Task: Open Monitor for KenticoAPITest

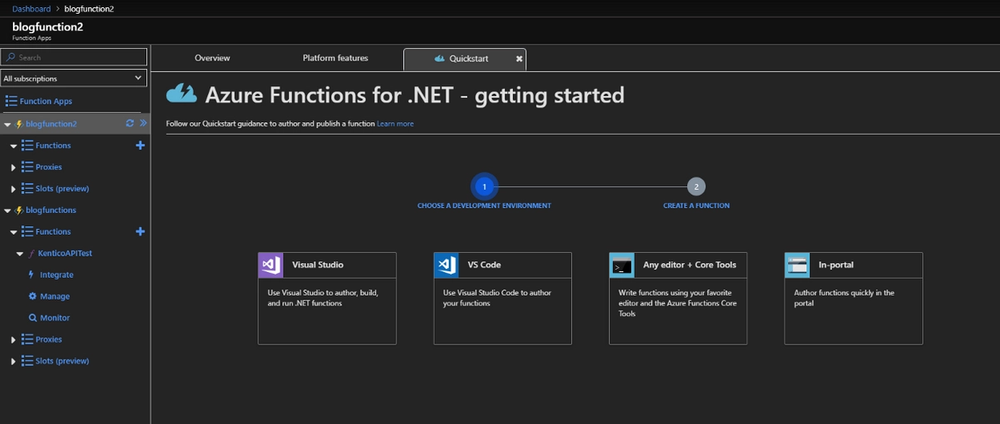Action: (33, 318)
